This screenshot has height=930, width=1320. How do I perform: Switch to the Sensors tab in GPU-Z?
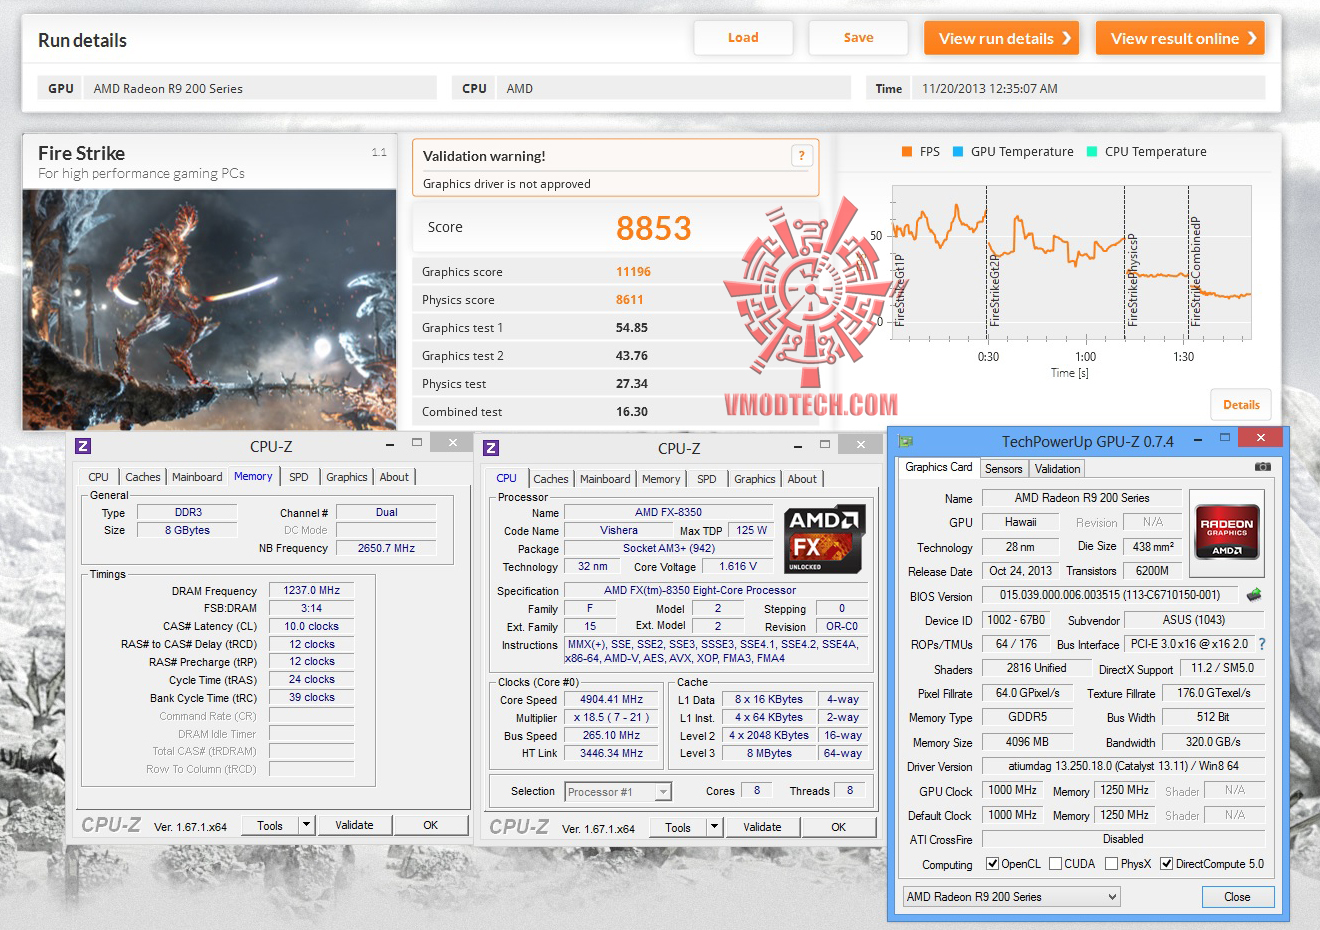(1003, 469)
